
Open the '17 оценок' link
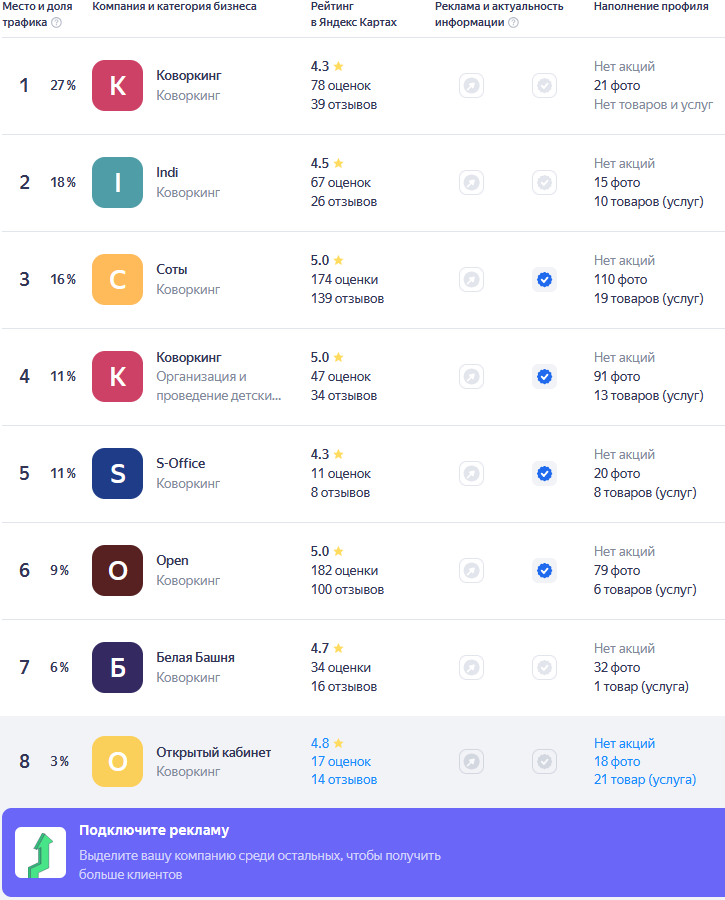(341, 762)
